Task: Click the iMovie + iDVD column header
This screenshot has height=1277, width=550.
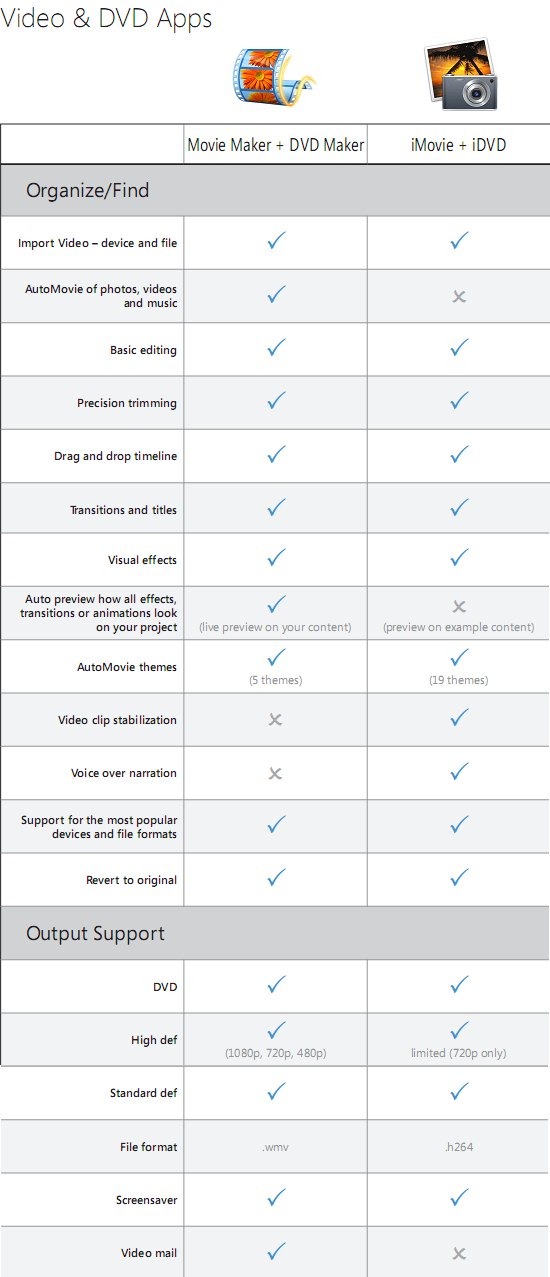Action: point(459,145)
